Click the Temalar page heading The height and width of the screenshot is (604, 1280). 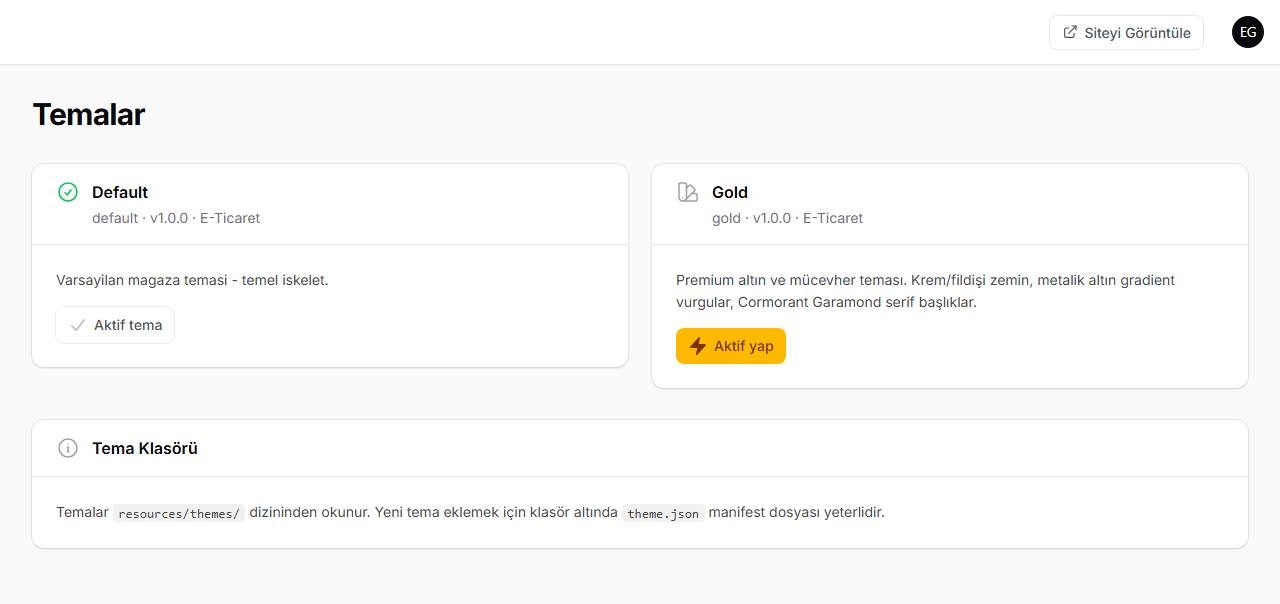click(x=89, y=115)
